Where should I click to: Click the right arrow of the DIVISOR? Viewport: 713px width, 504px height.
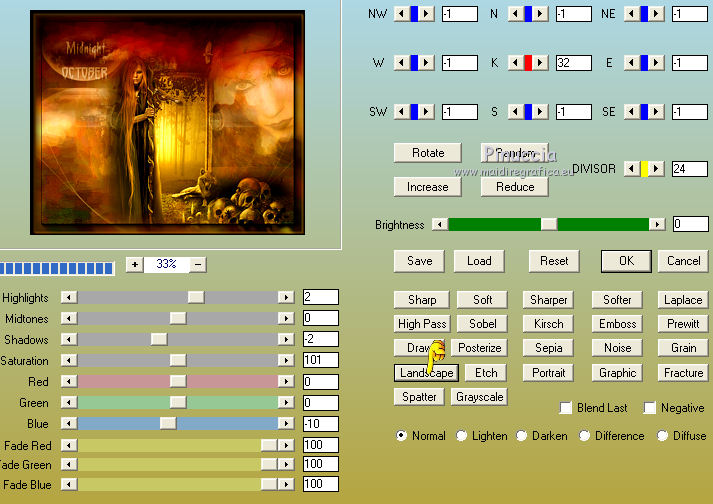point(656,169)
